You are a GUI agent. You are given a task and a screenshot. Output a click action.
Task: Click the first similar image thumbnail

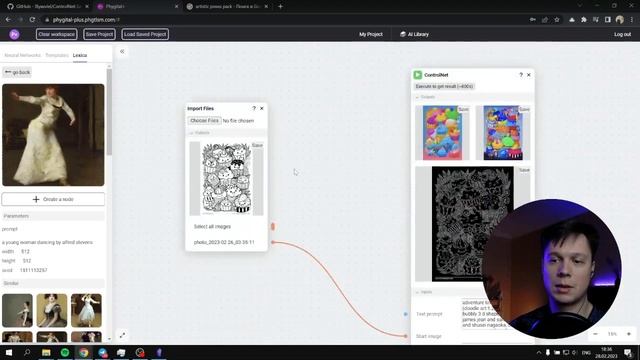(x=17, y=310)
